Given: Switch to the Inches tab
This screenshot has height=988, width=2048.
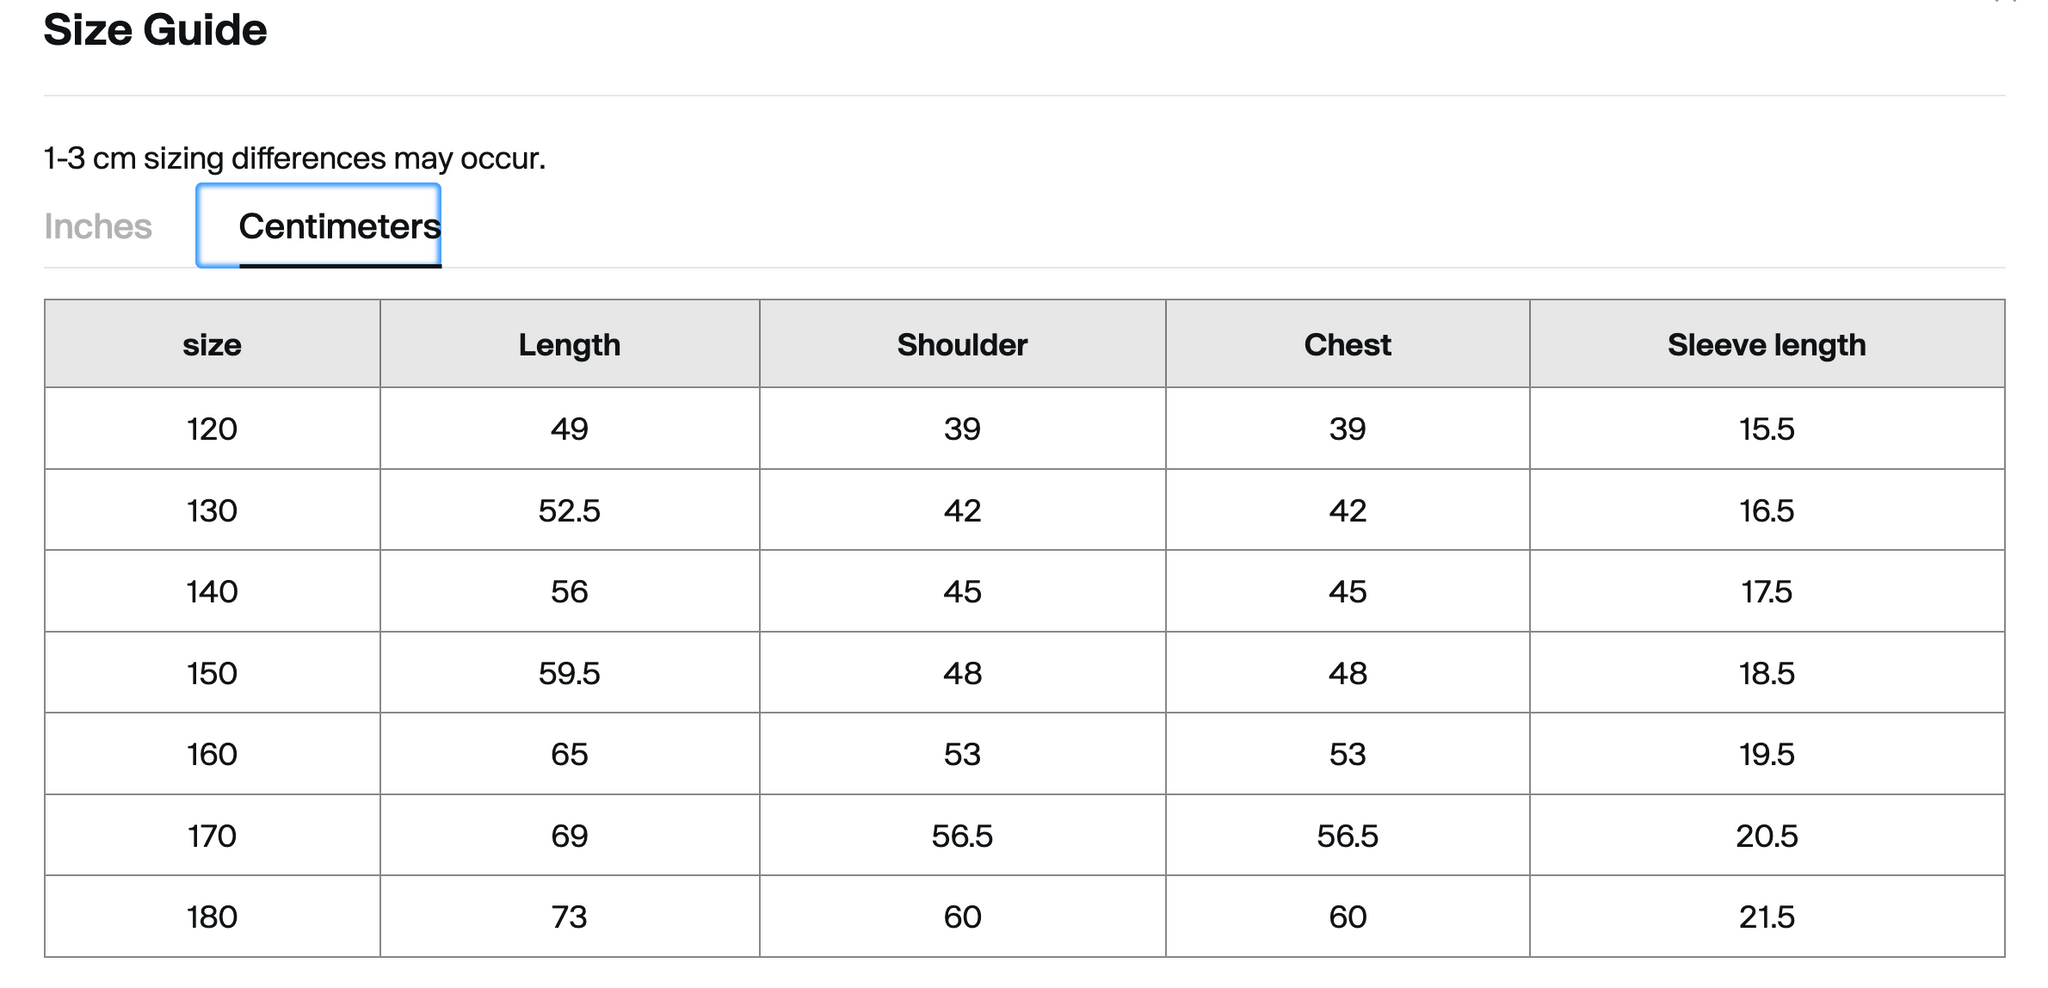Looking at the screenshot, I should (x=98, y=226).
